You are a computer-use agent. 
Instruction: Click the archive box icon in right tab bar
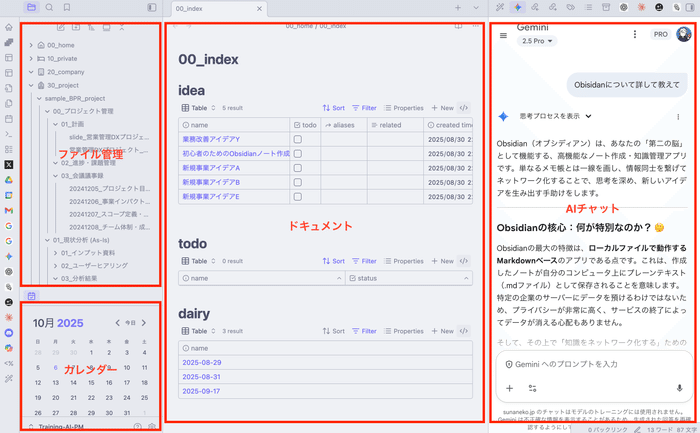[606, 7]
